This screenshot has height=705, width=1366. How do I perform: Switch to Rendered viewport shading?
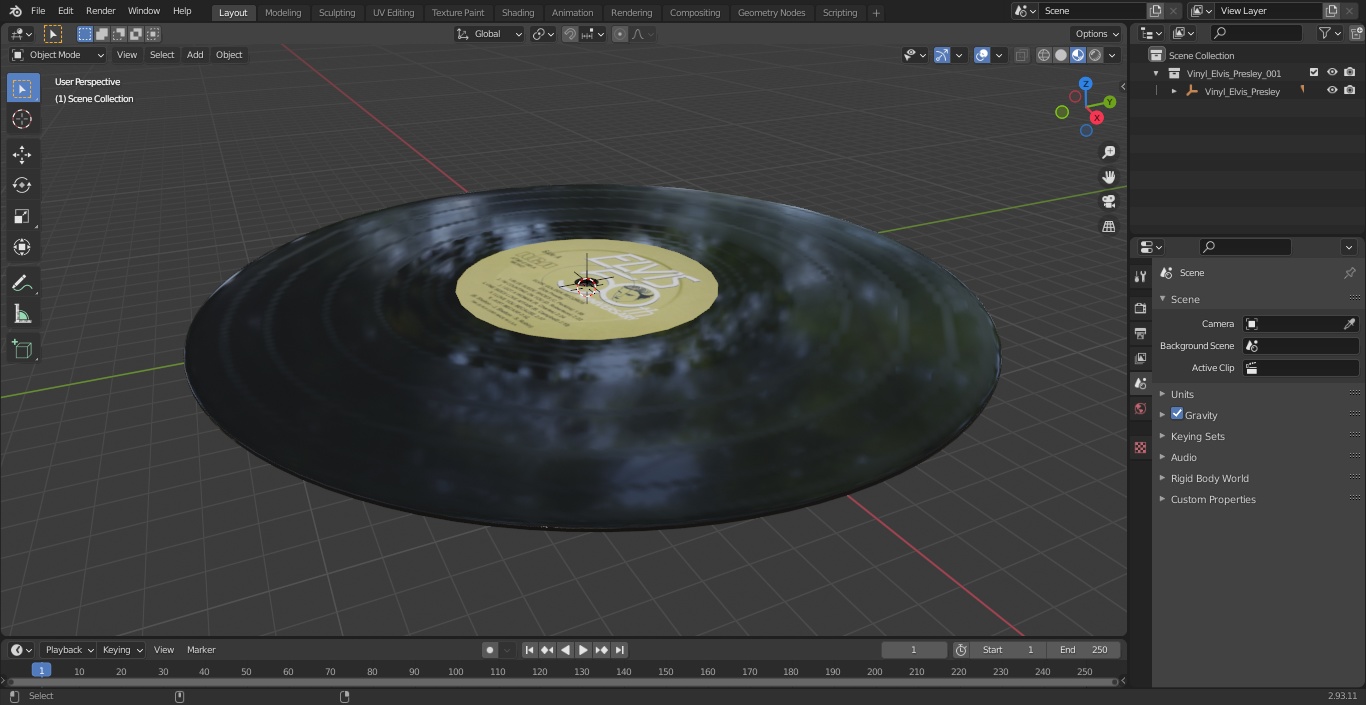tap(1095, 55)
